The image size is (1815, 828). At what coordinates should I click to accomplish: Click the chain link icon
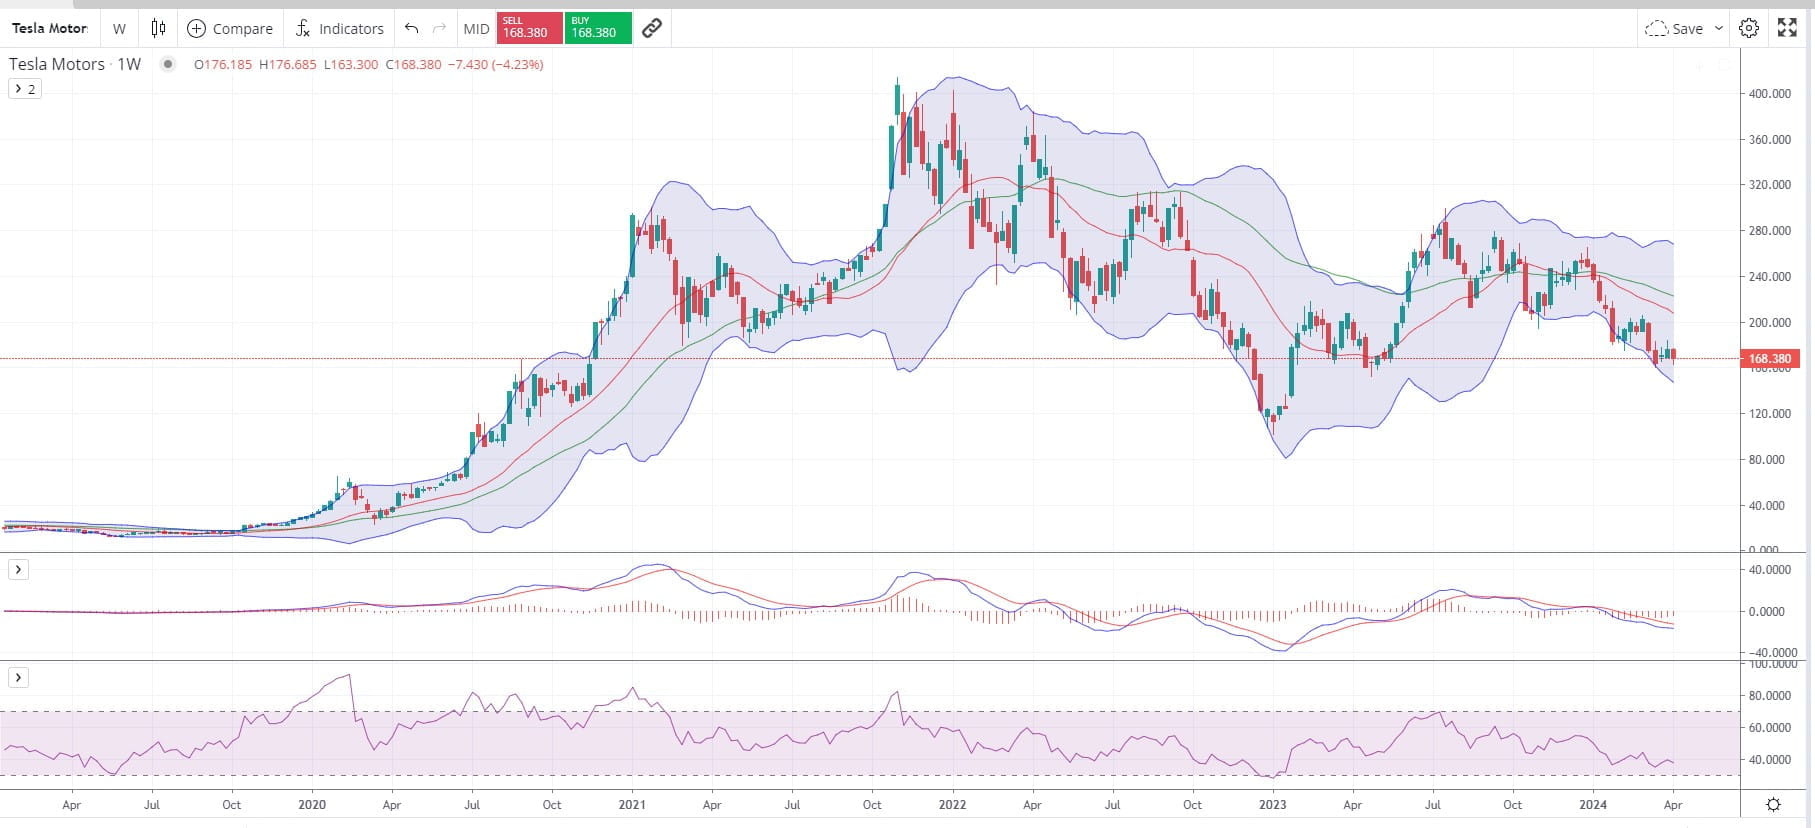652,28
